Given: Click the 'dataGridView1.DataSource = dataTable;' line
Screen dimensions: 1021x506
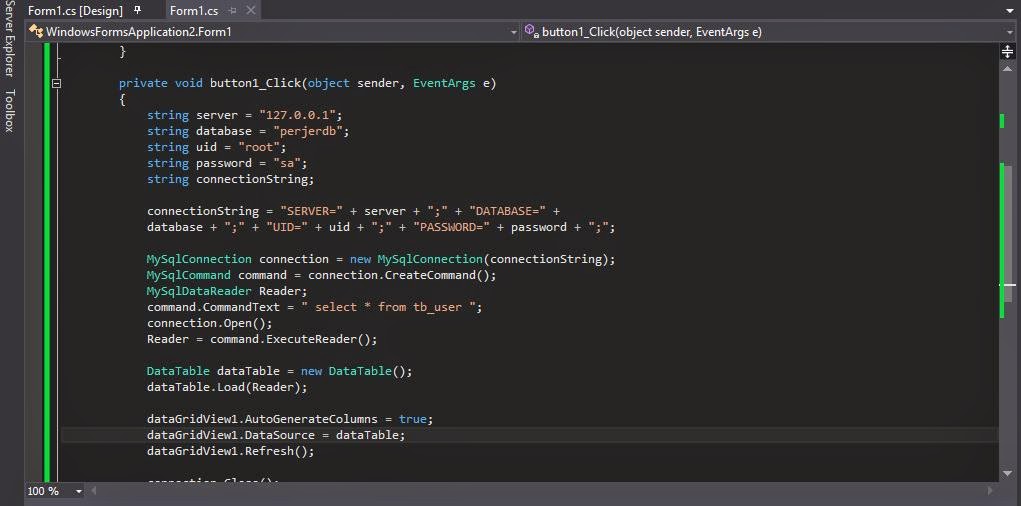Looking at the screenshot, I should coord(276,435).
